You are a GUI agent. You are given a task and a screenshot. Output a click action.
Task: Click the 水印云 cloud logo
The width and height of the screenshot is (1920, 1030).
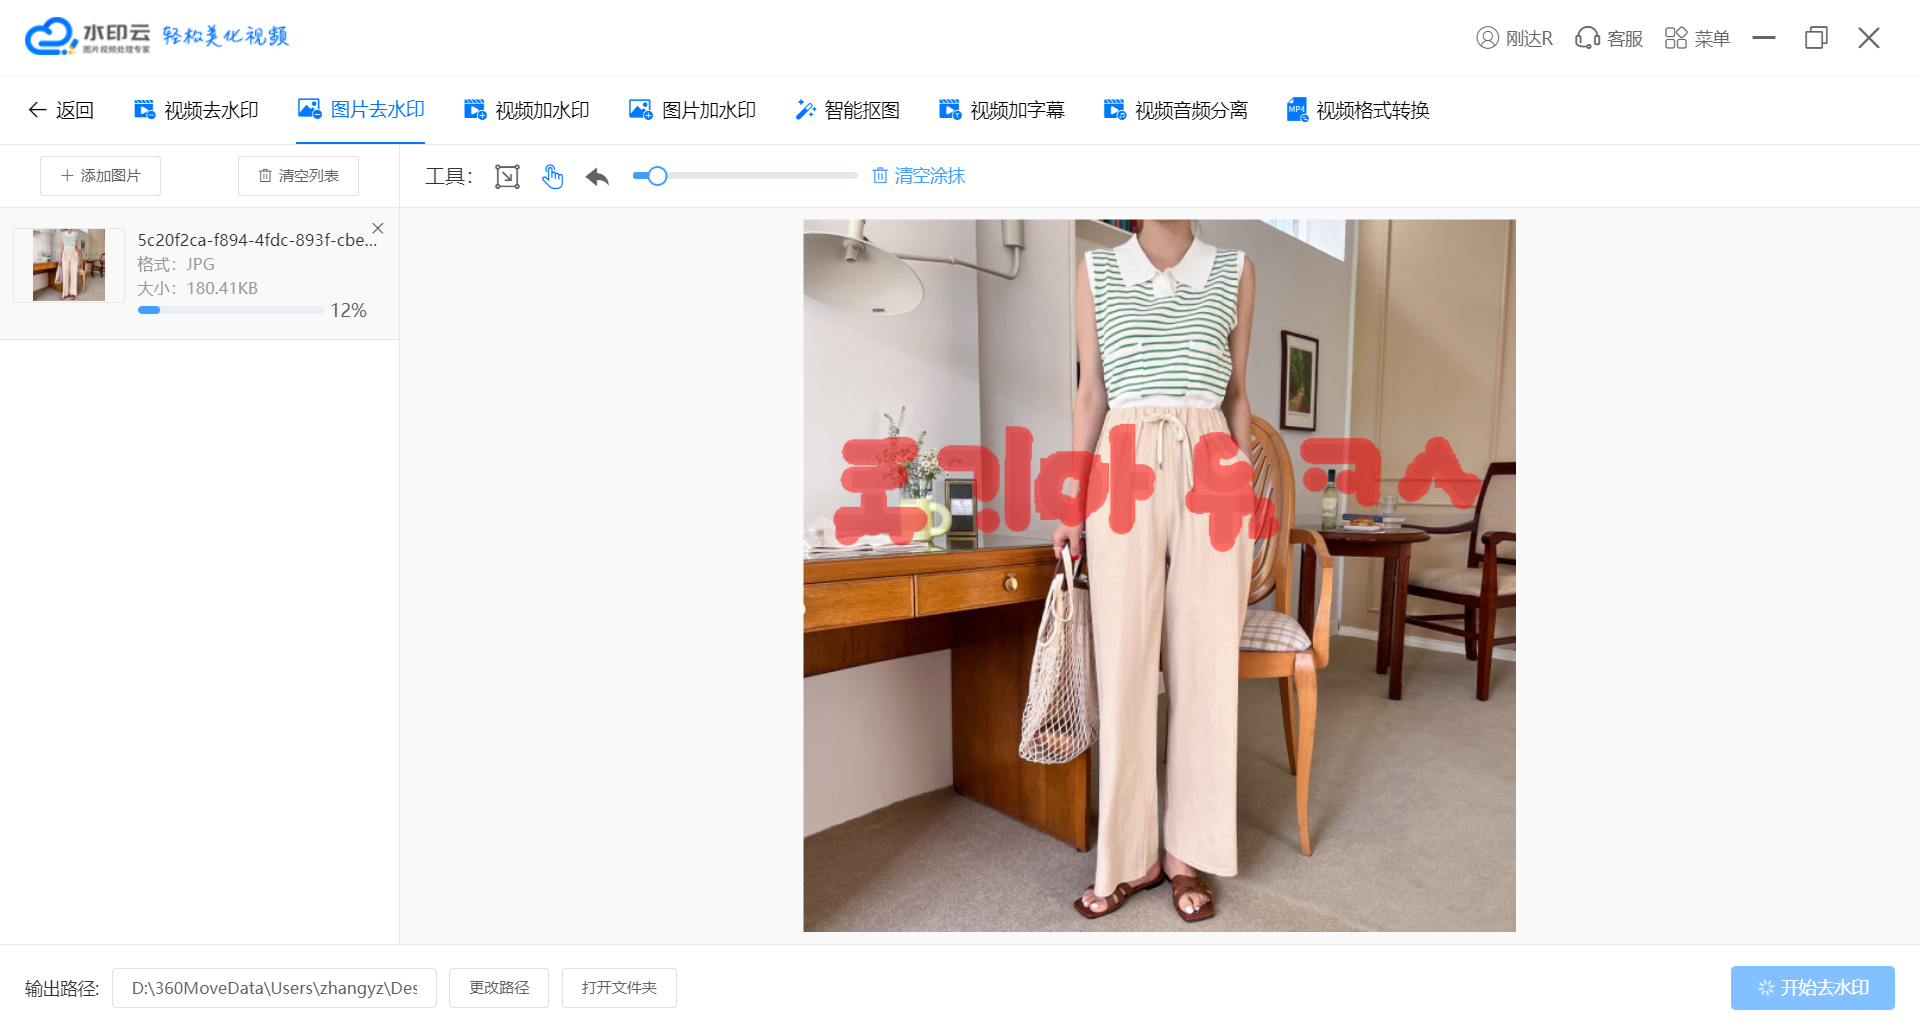(x=51, y=37)
